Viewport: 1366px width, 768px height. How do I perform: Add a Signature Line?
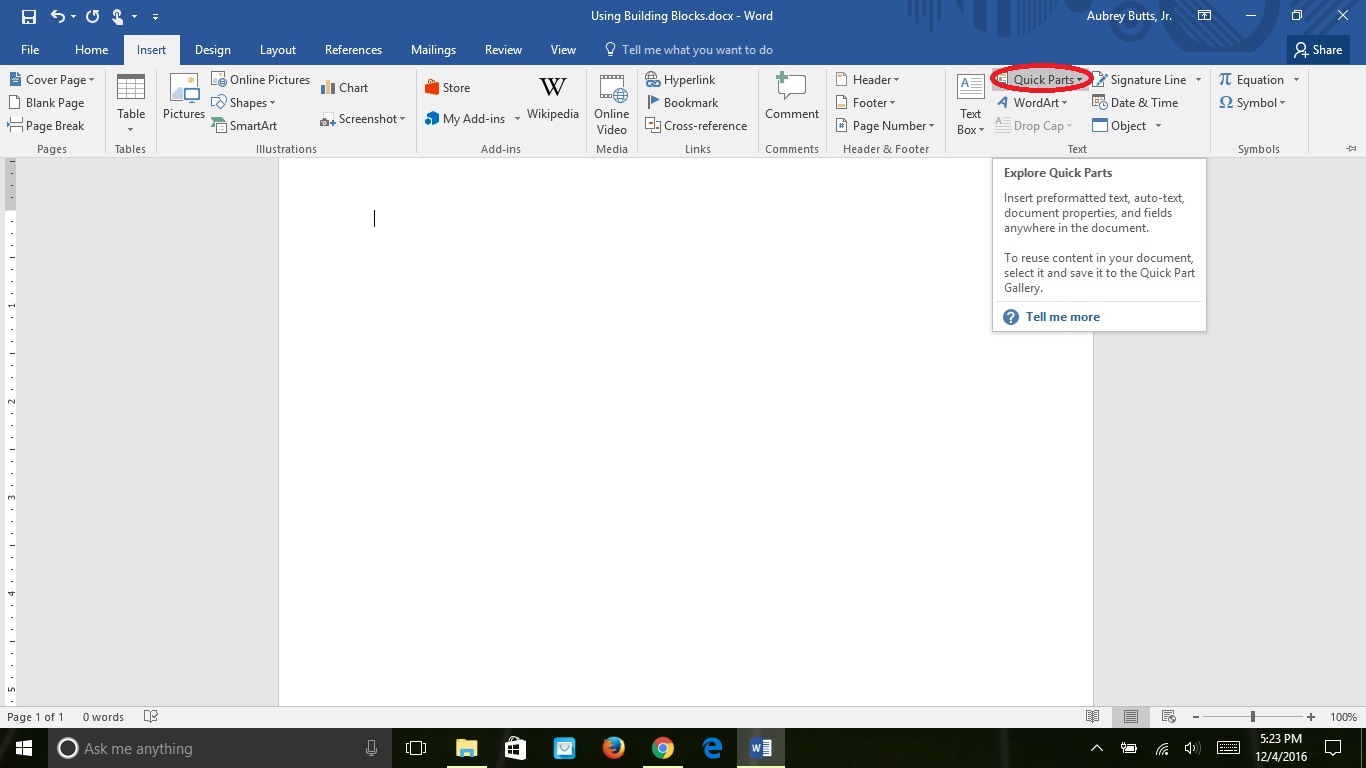pos(1139,80)
